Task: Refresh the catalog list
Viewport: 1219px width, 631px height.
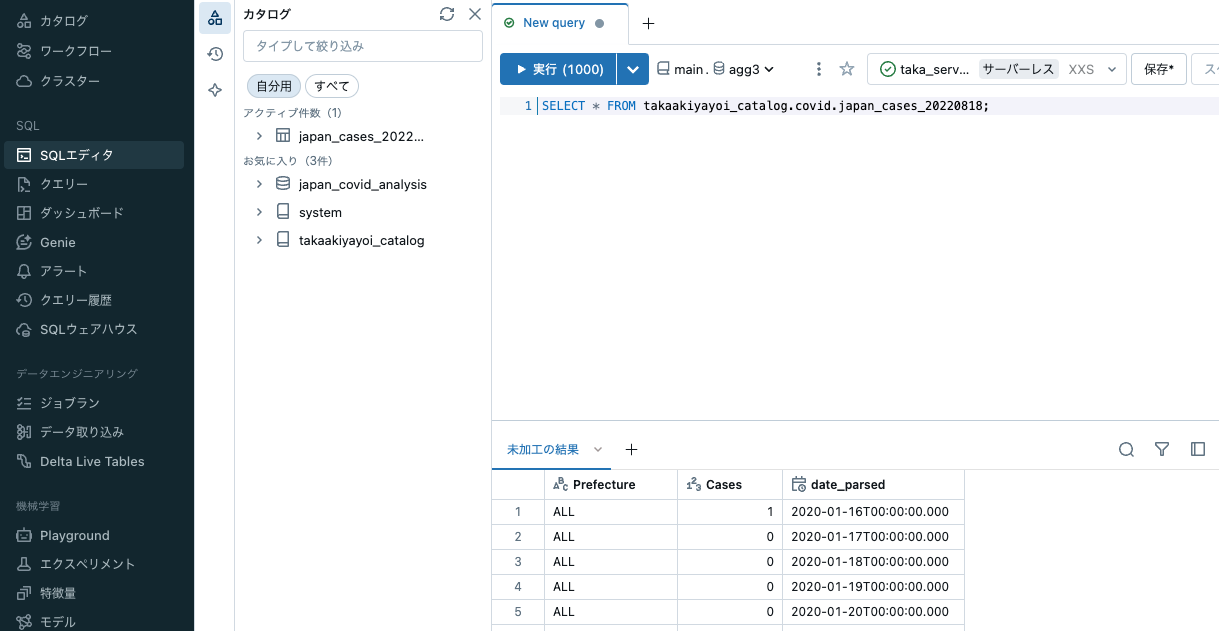Action: (x=447, y=14)
